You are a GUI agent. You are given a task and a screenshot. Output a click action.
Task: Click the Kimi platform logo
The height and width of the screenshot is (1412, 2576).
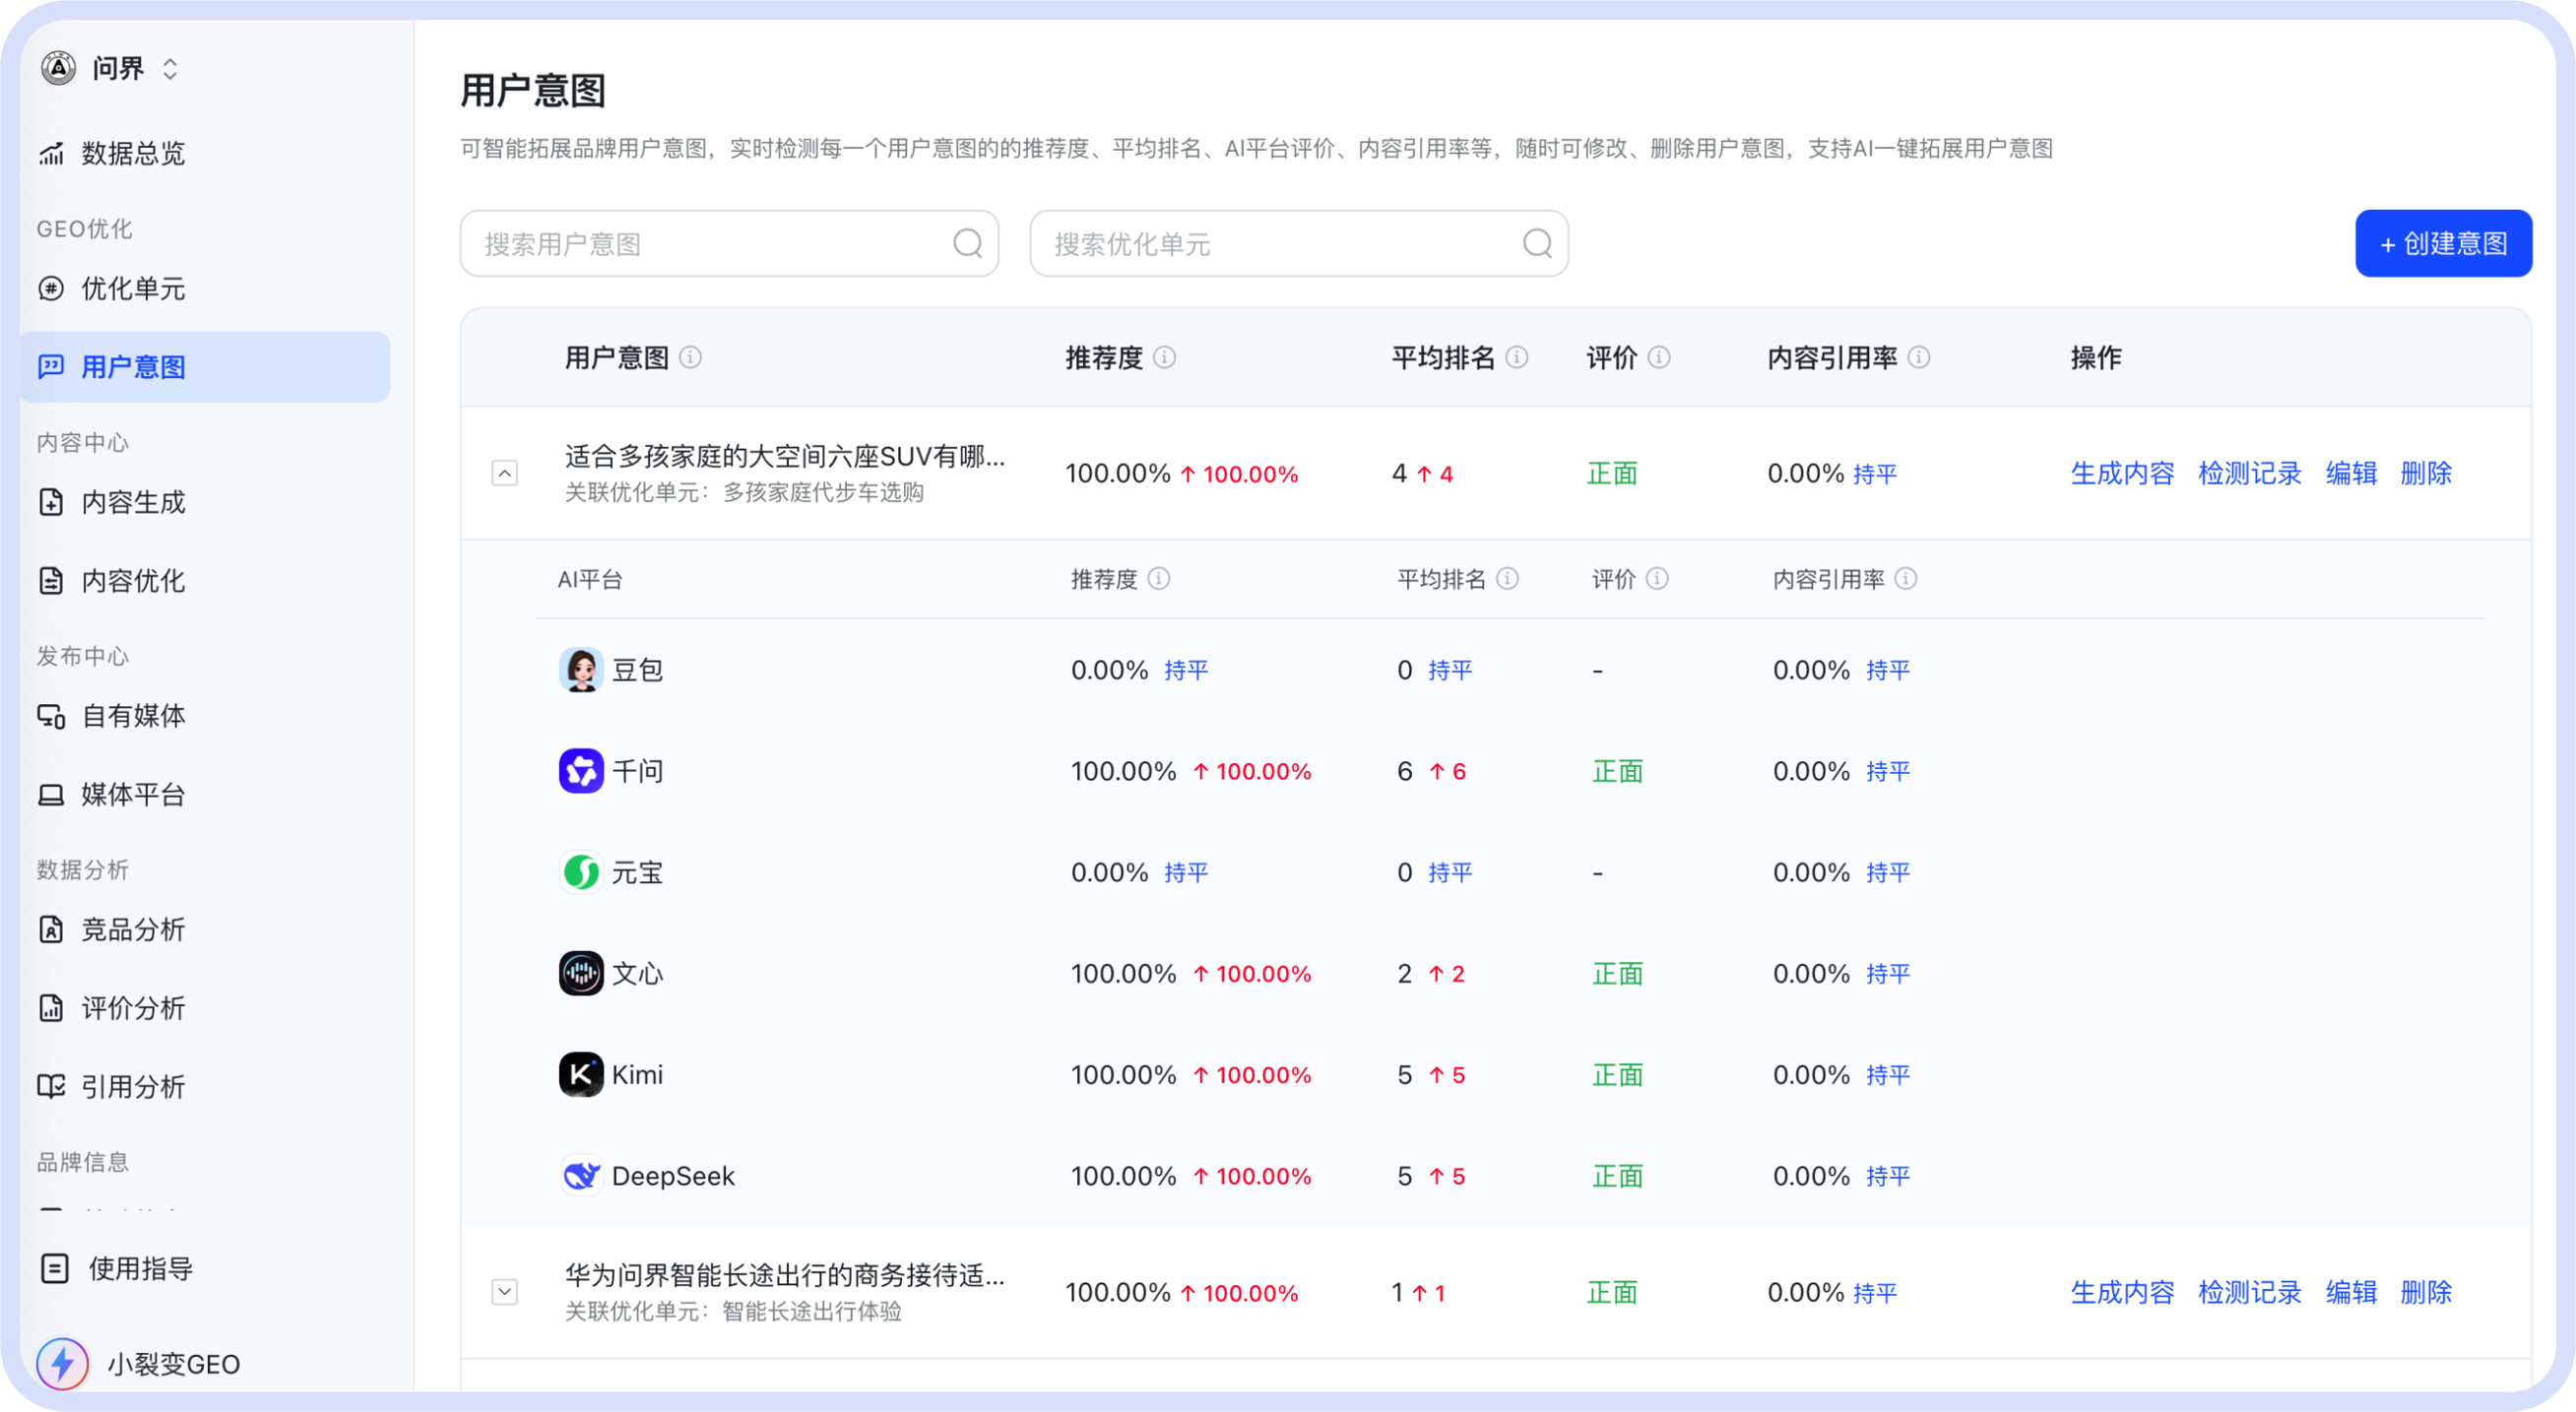(581, 1074)
